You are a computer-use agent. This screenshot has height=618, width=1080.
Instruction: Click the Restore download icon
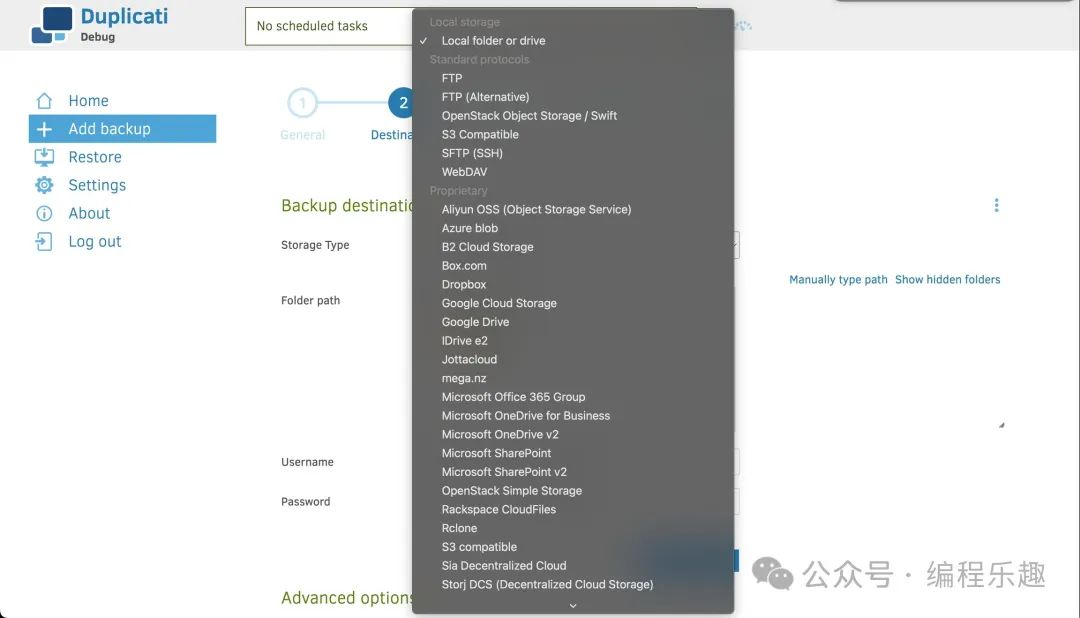pyautogui.click(x=44, y=157)
